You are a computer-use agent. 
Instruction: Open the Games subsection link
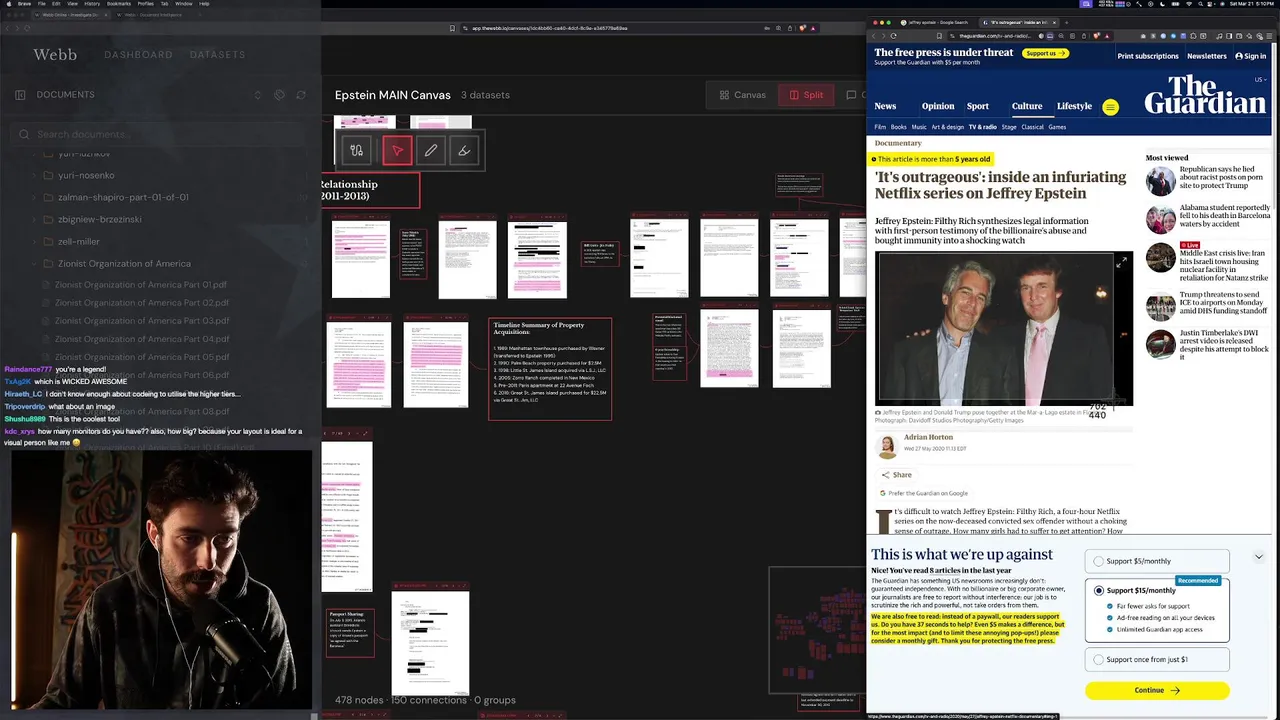[x=1057, y=127]
